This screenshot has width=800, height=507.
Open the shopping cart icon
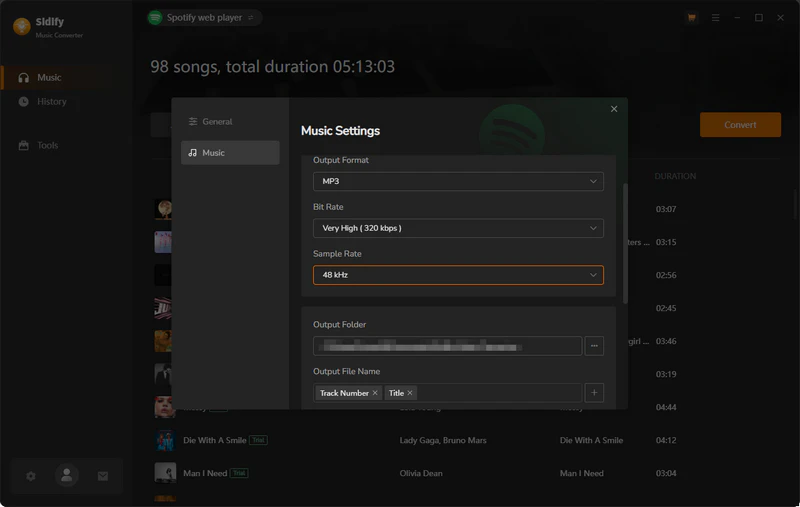click(x=691, y=17)
